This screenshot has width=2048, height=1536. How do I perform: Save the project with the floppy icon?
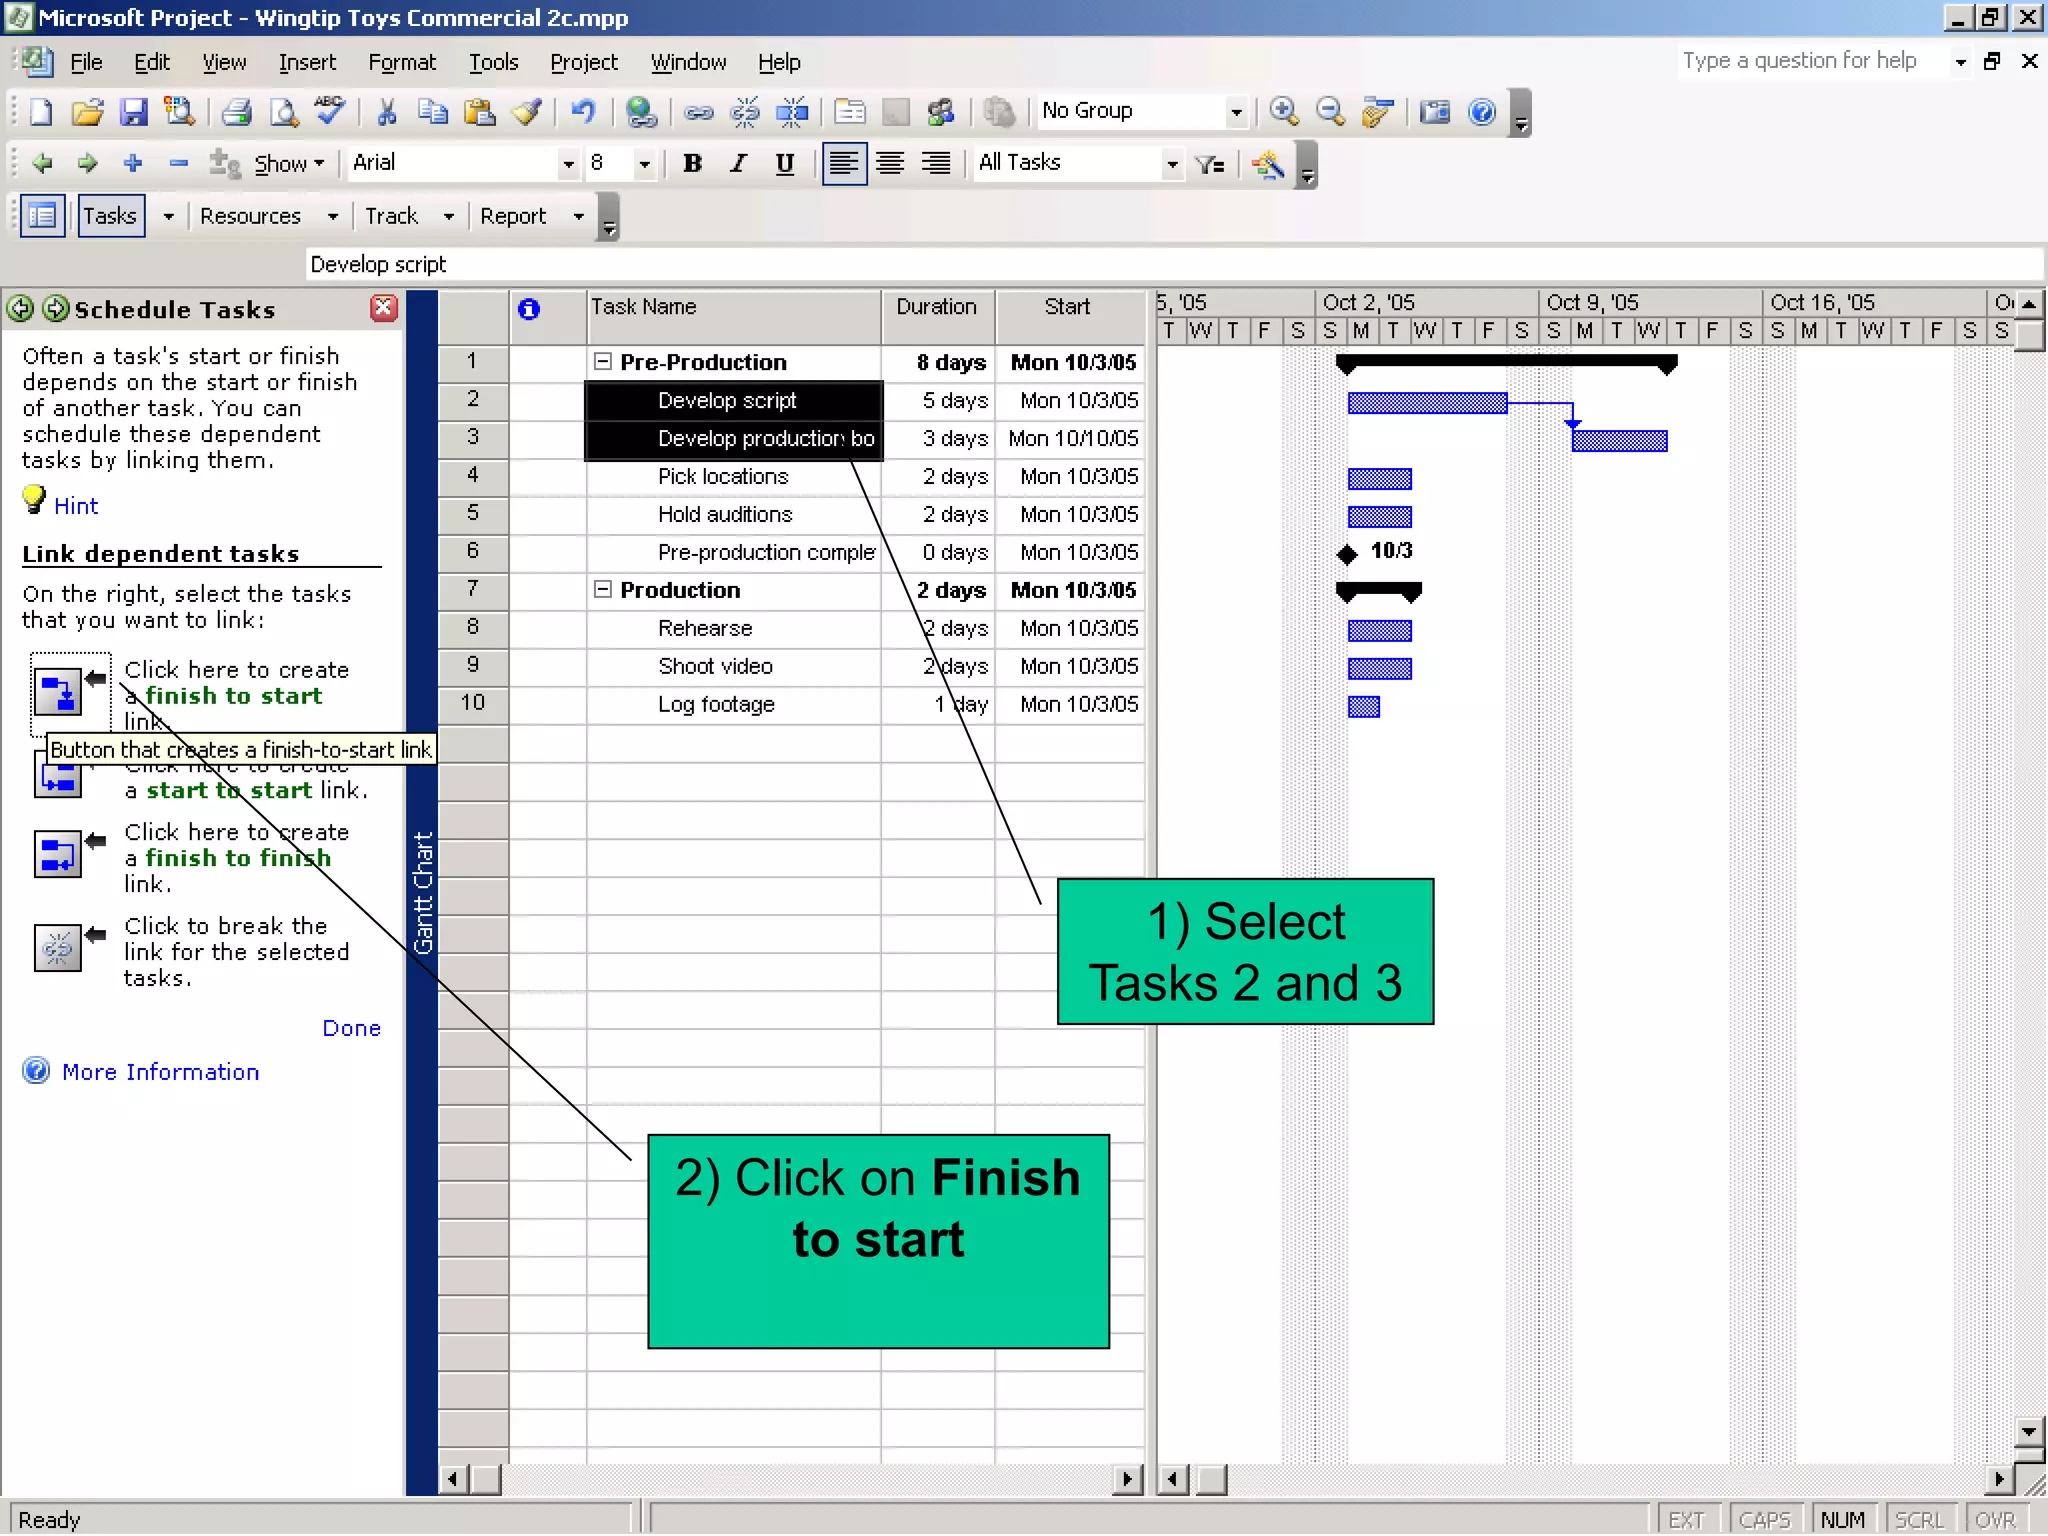coord(133,112)
